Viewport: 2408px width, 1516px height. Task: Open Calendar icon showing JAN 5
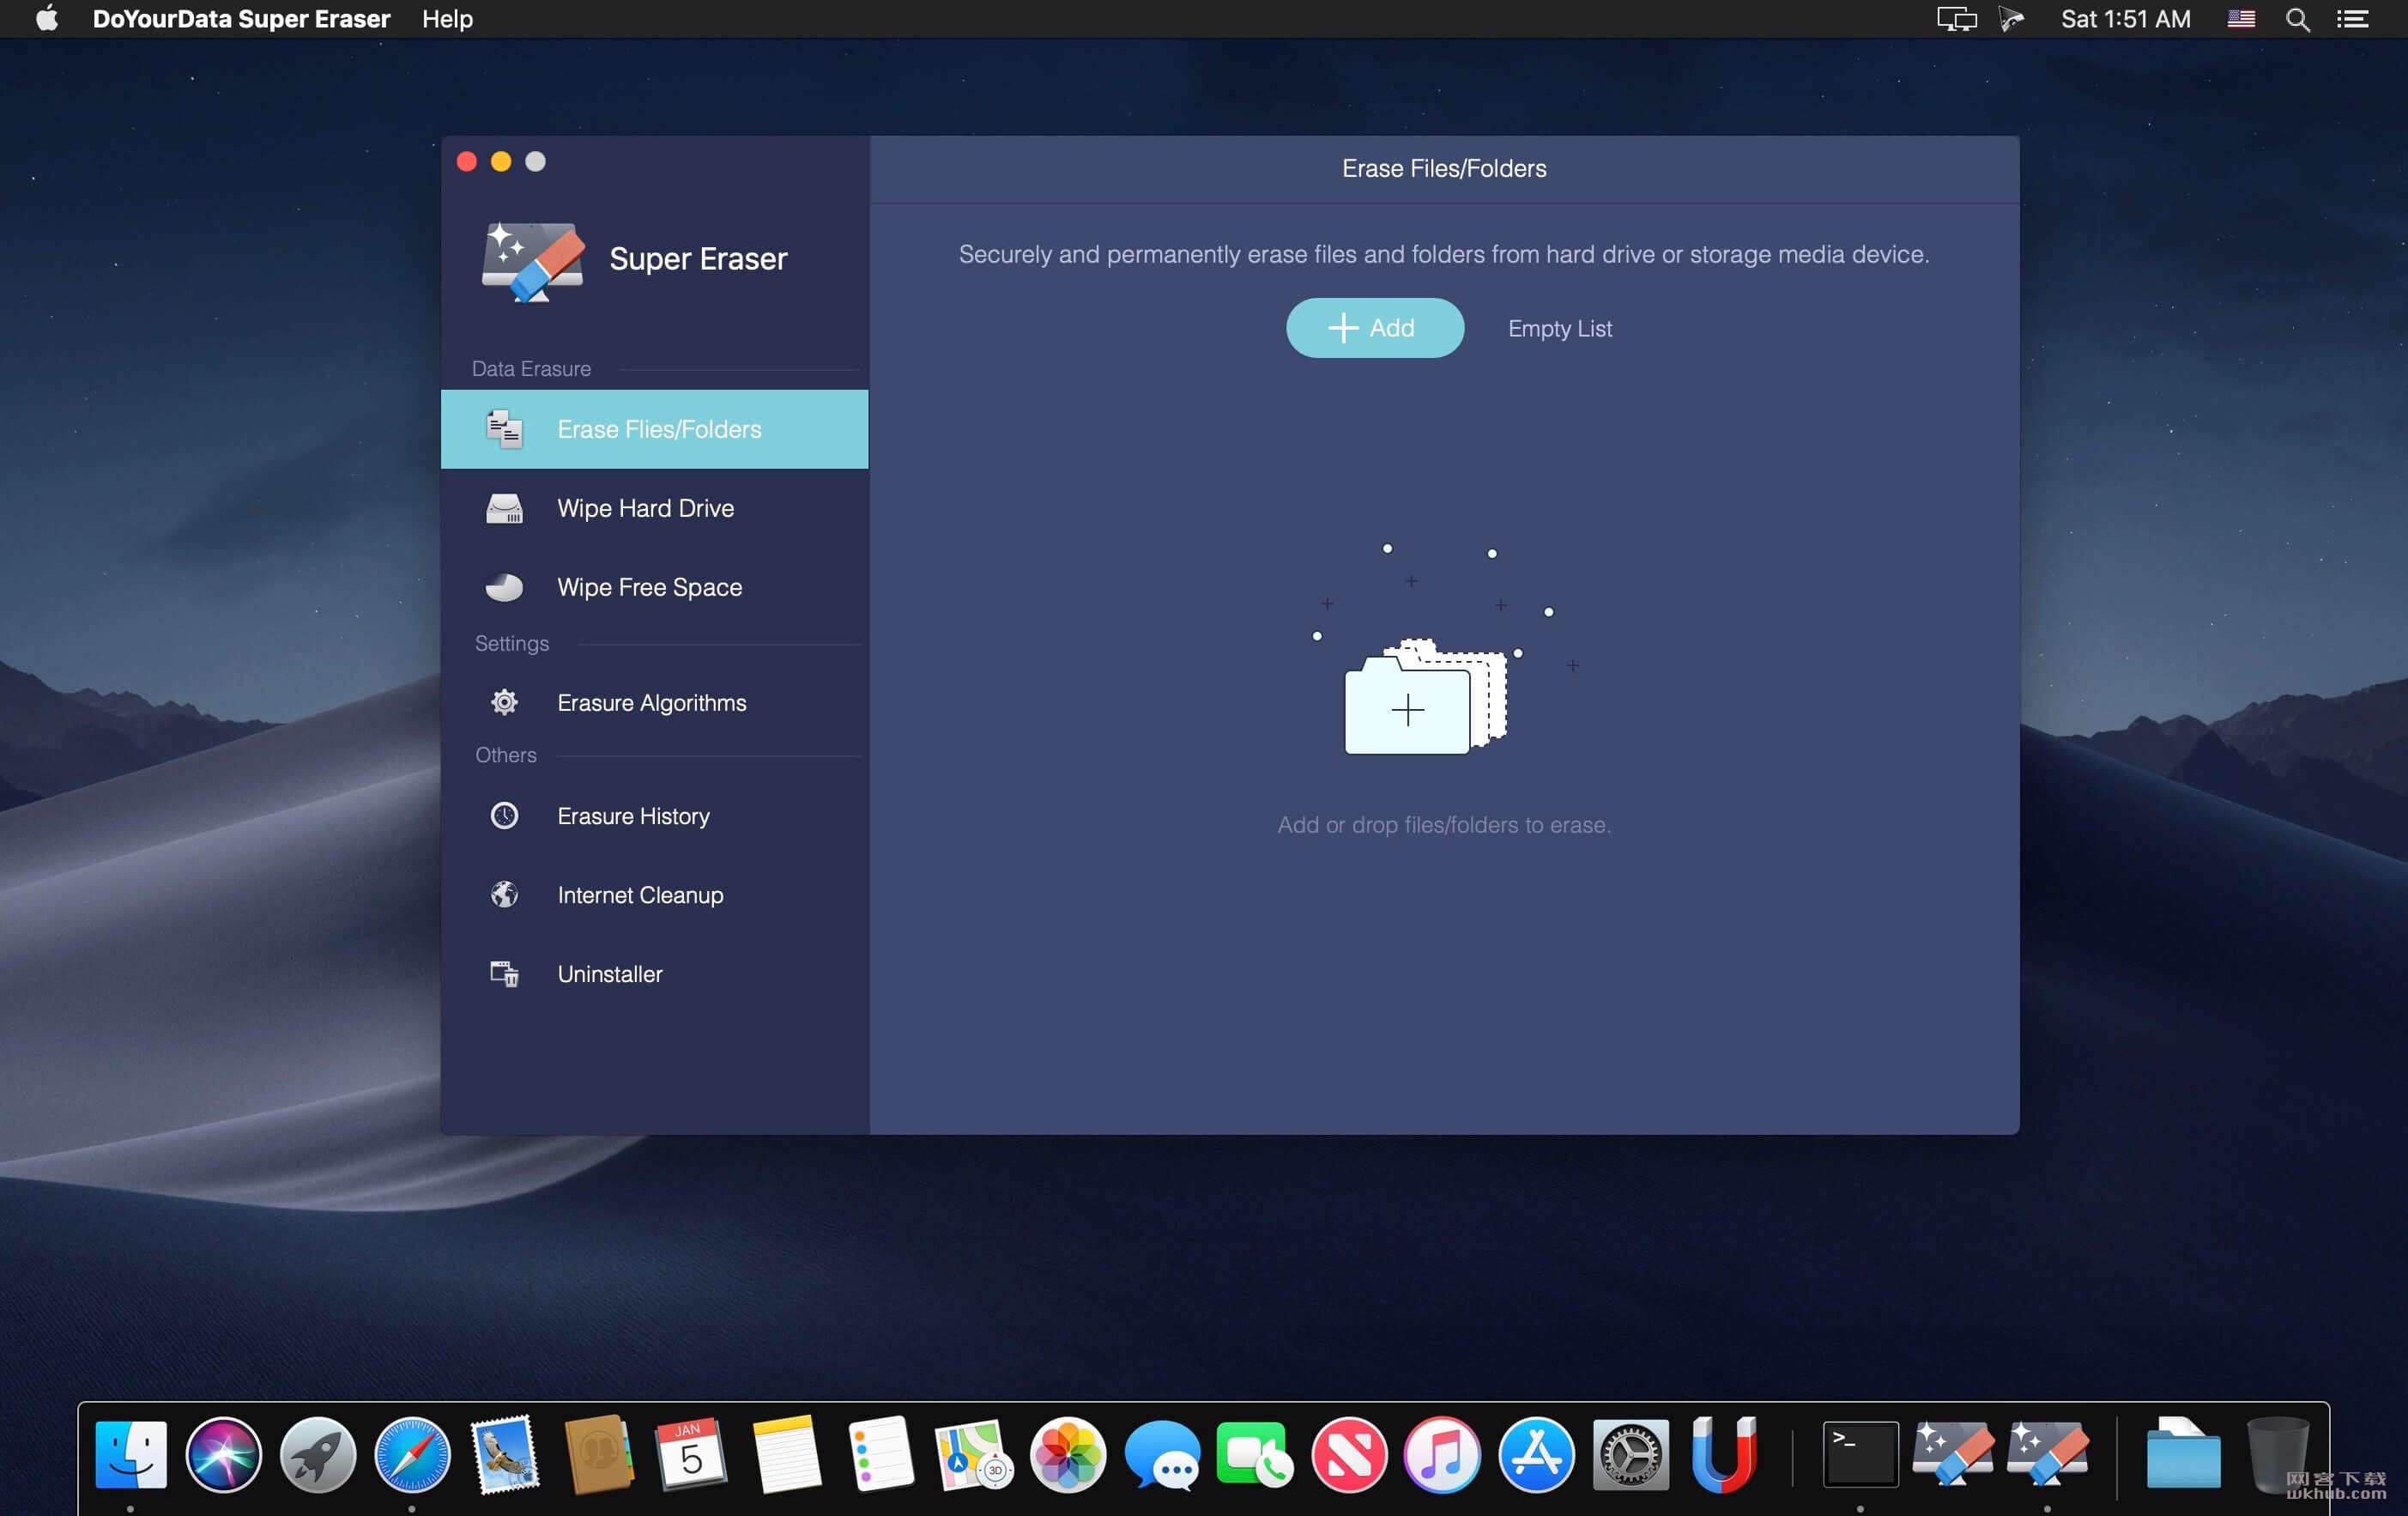click(692, 1454)
